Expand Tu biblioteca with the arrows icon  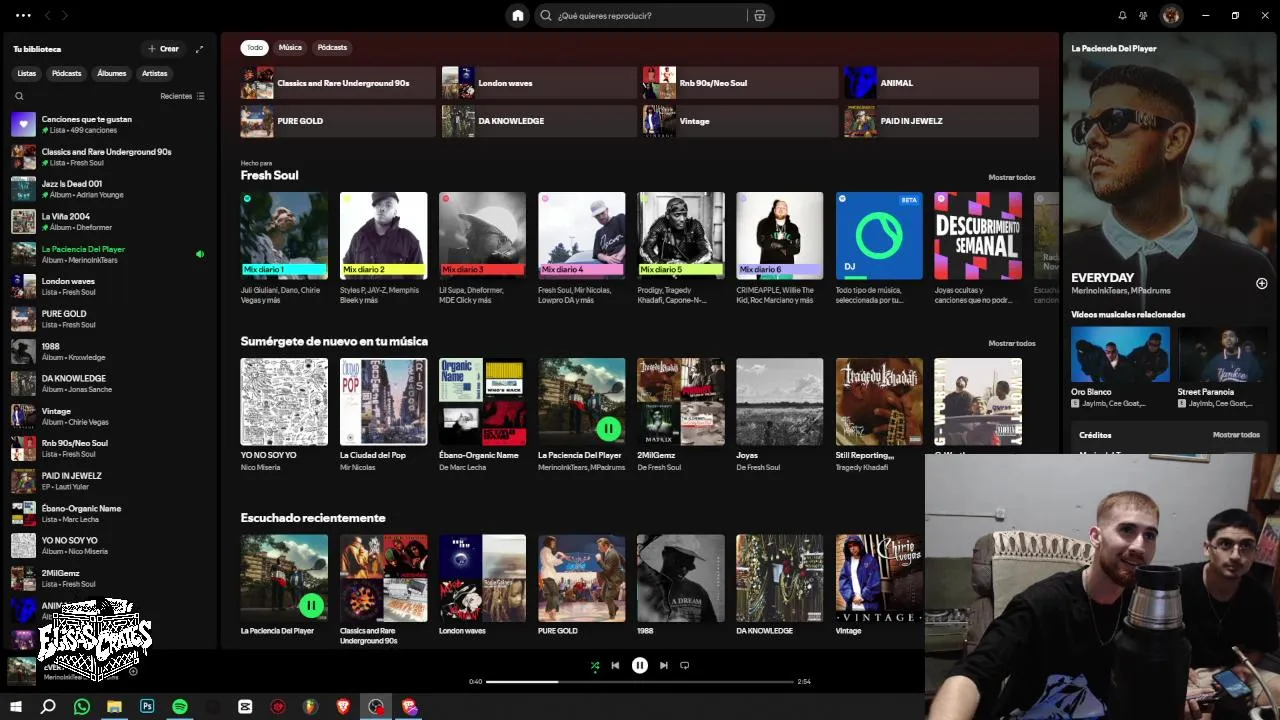pyautogui.click(x=199, y=48)
